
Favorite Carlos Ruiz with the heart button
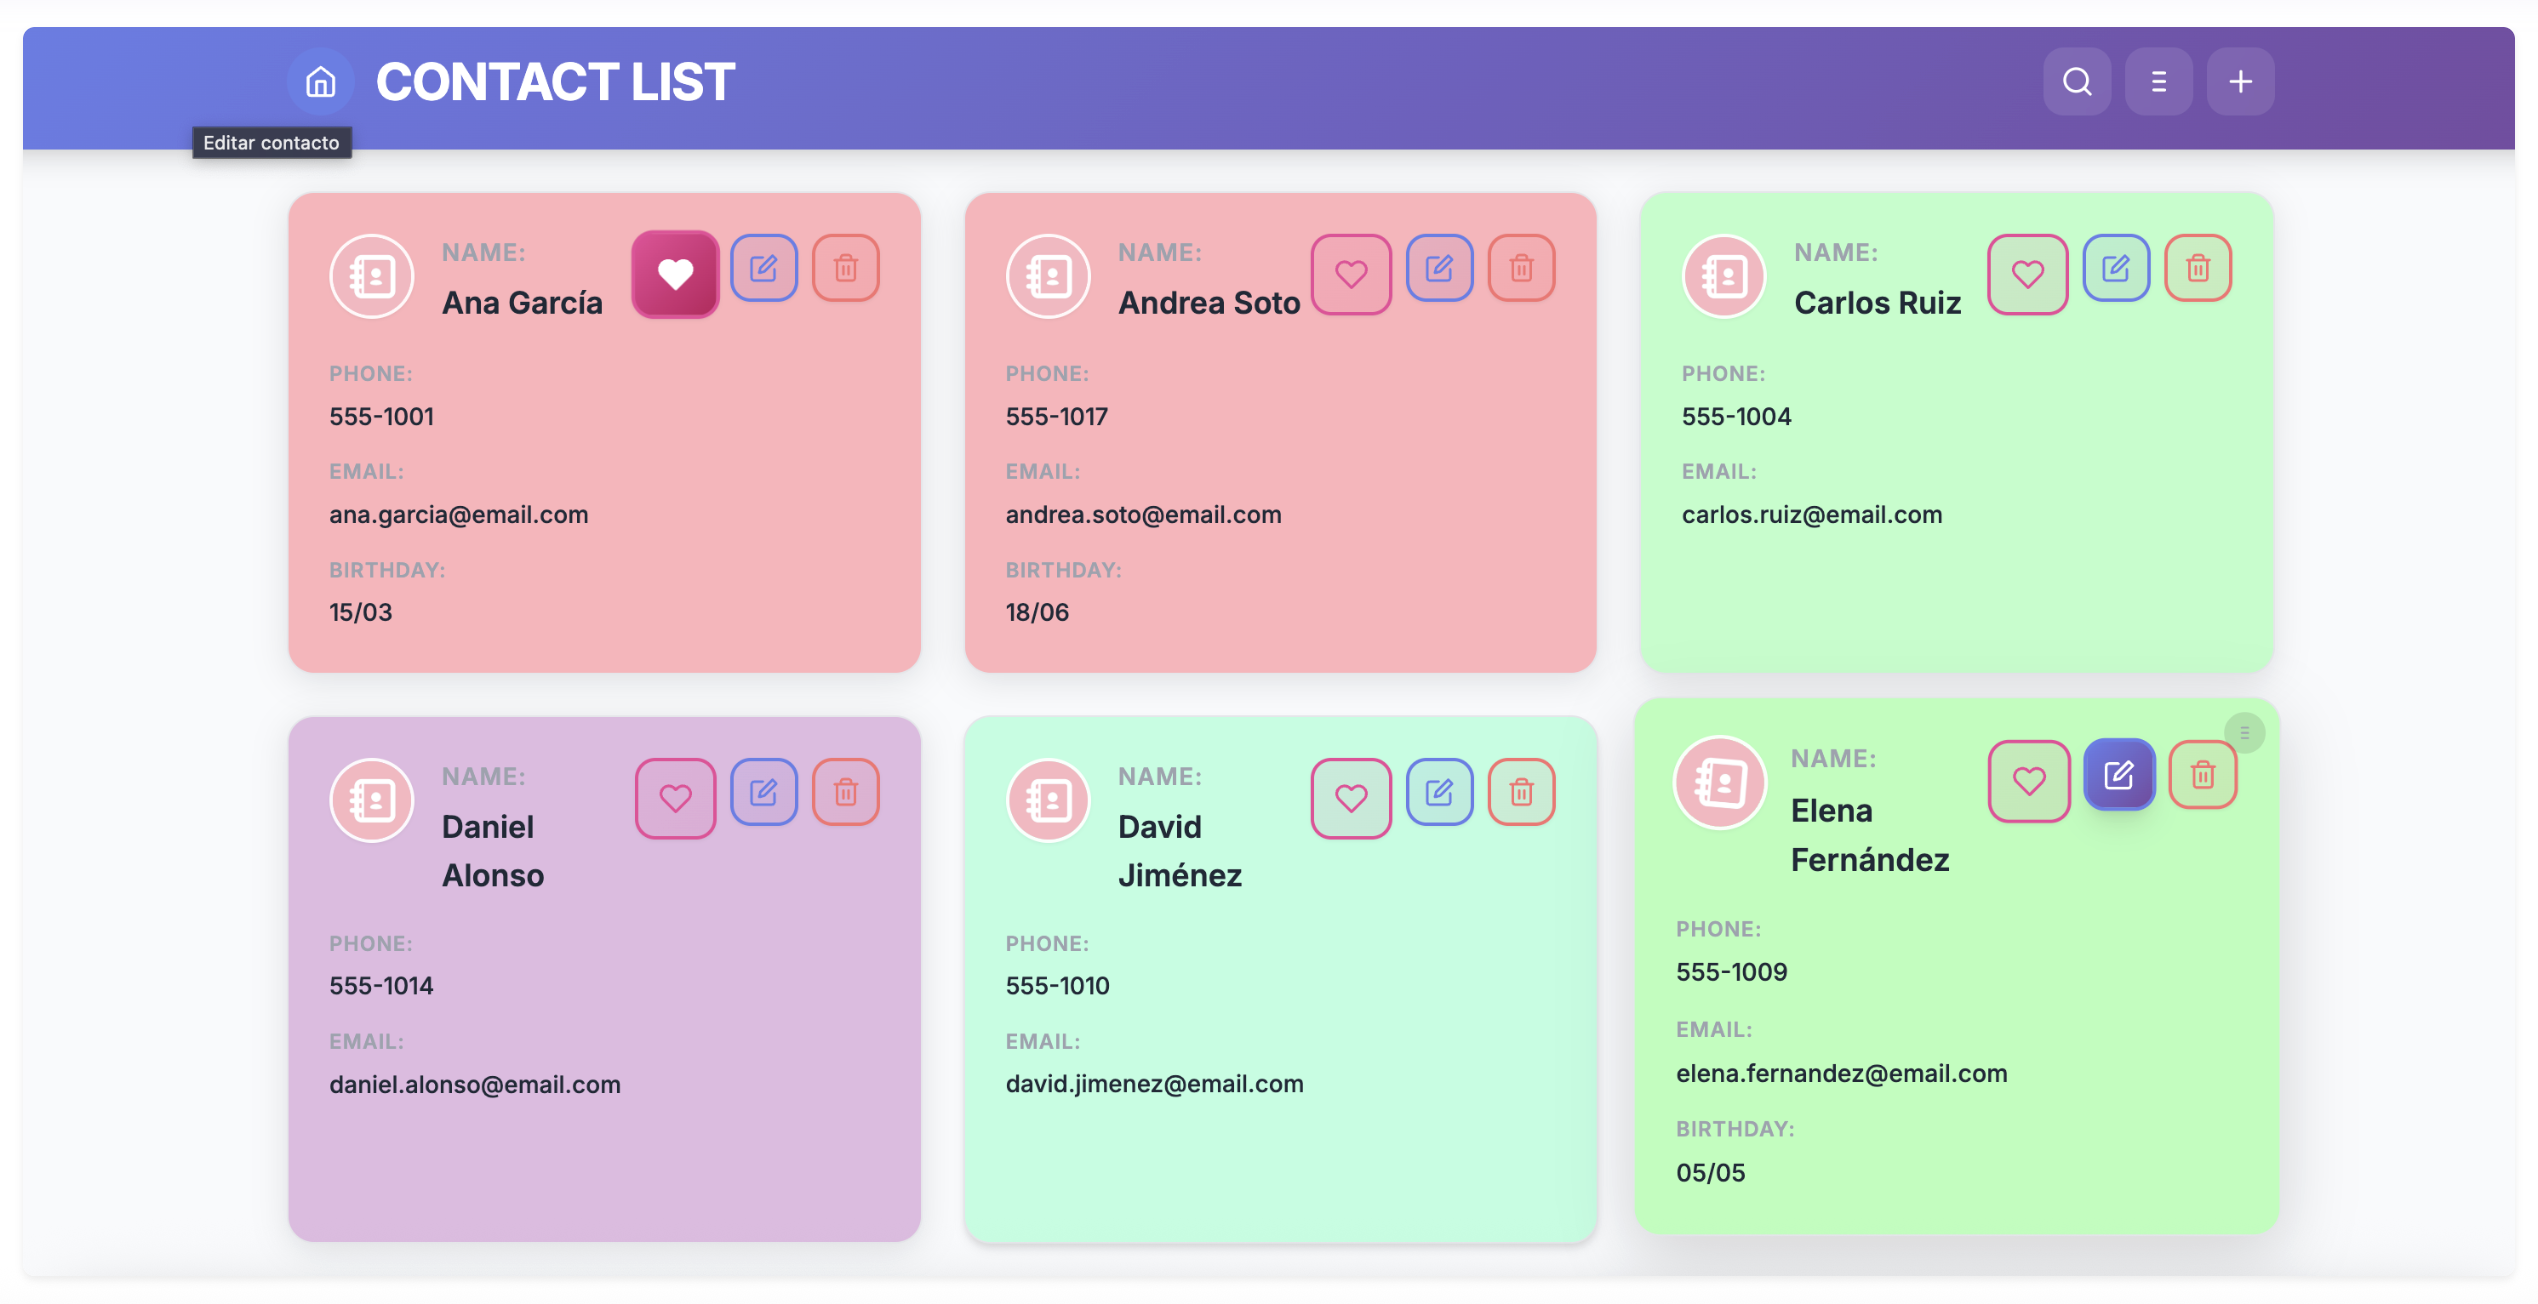click(x=2028, y=273)
